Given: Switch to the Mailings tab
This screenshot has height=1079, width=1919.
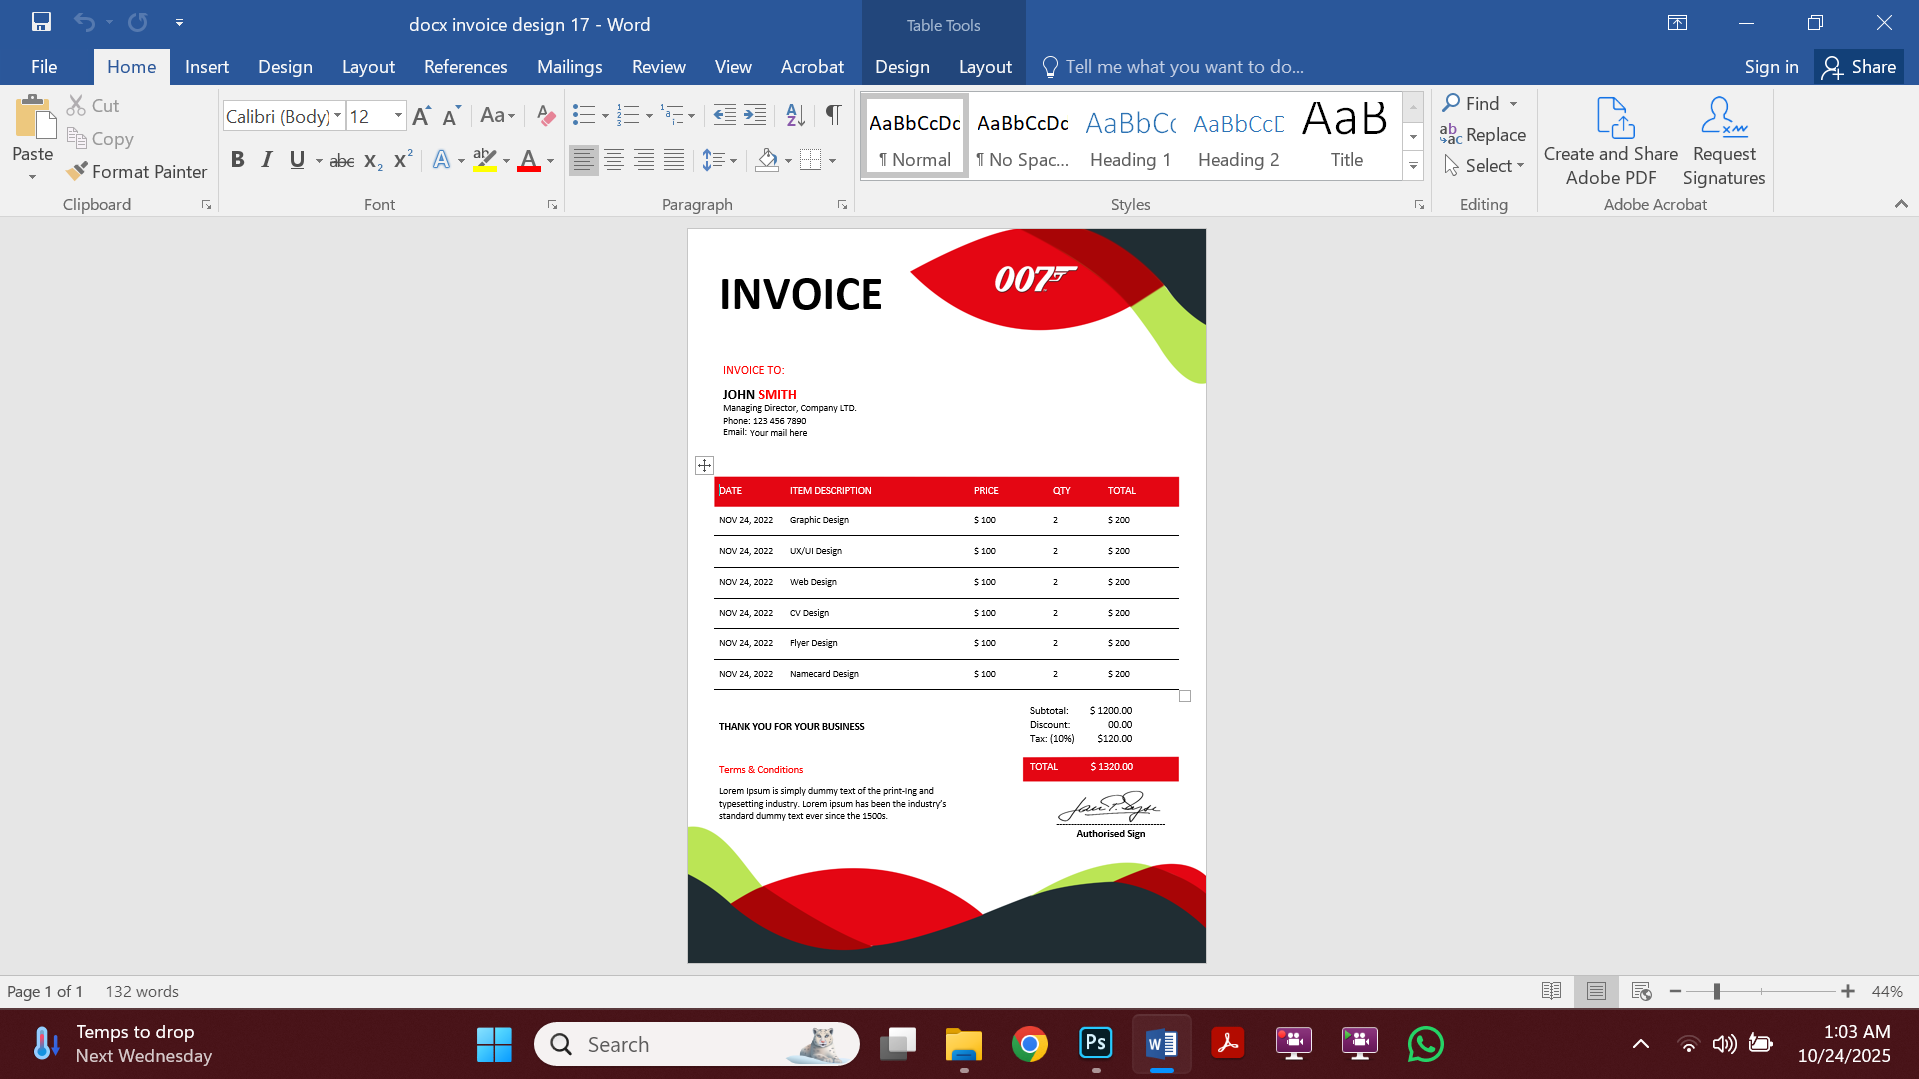Looking at the screenshot, I should coord(569,66).
